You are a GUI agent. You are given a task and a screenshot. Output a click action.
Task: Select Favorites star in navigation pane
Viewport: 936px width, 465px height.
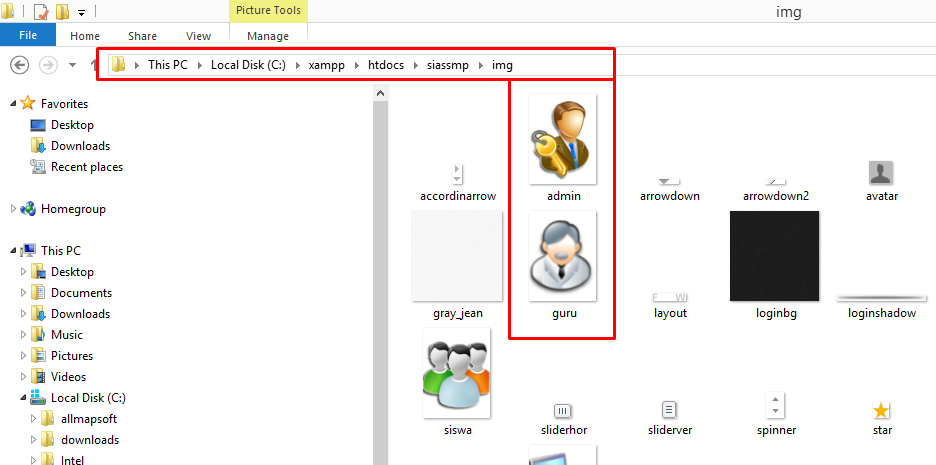click(x=27, y=103)
